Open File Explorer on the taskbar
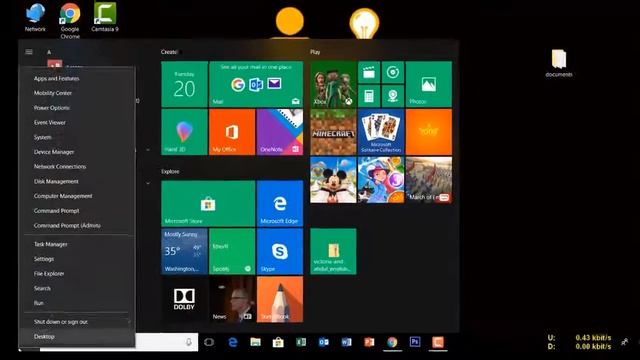Viewport: 640px width, 360px height. coord(256,342)
